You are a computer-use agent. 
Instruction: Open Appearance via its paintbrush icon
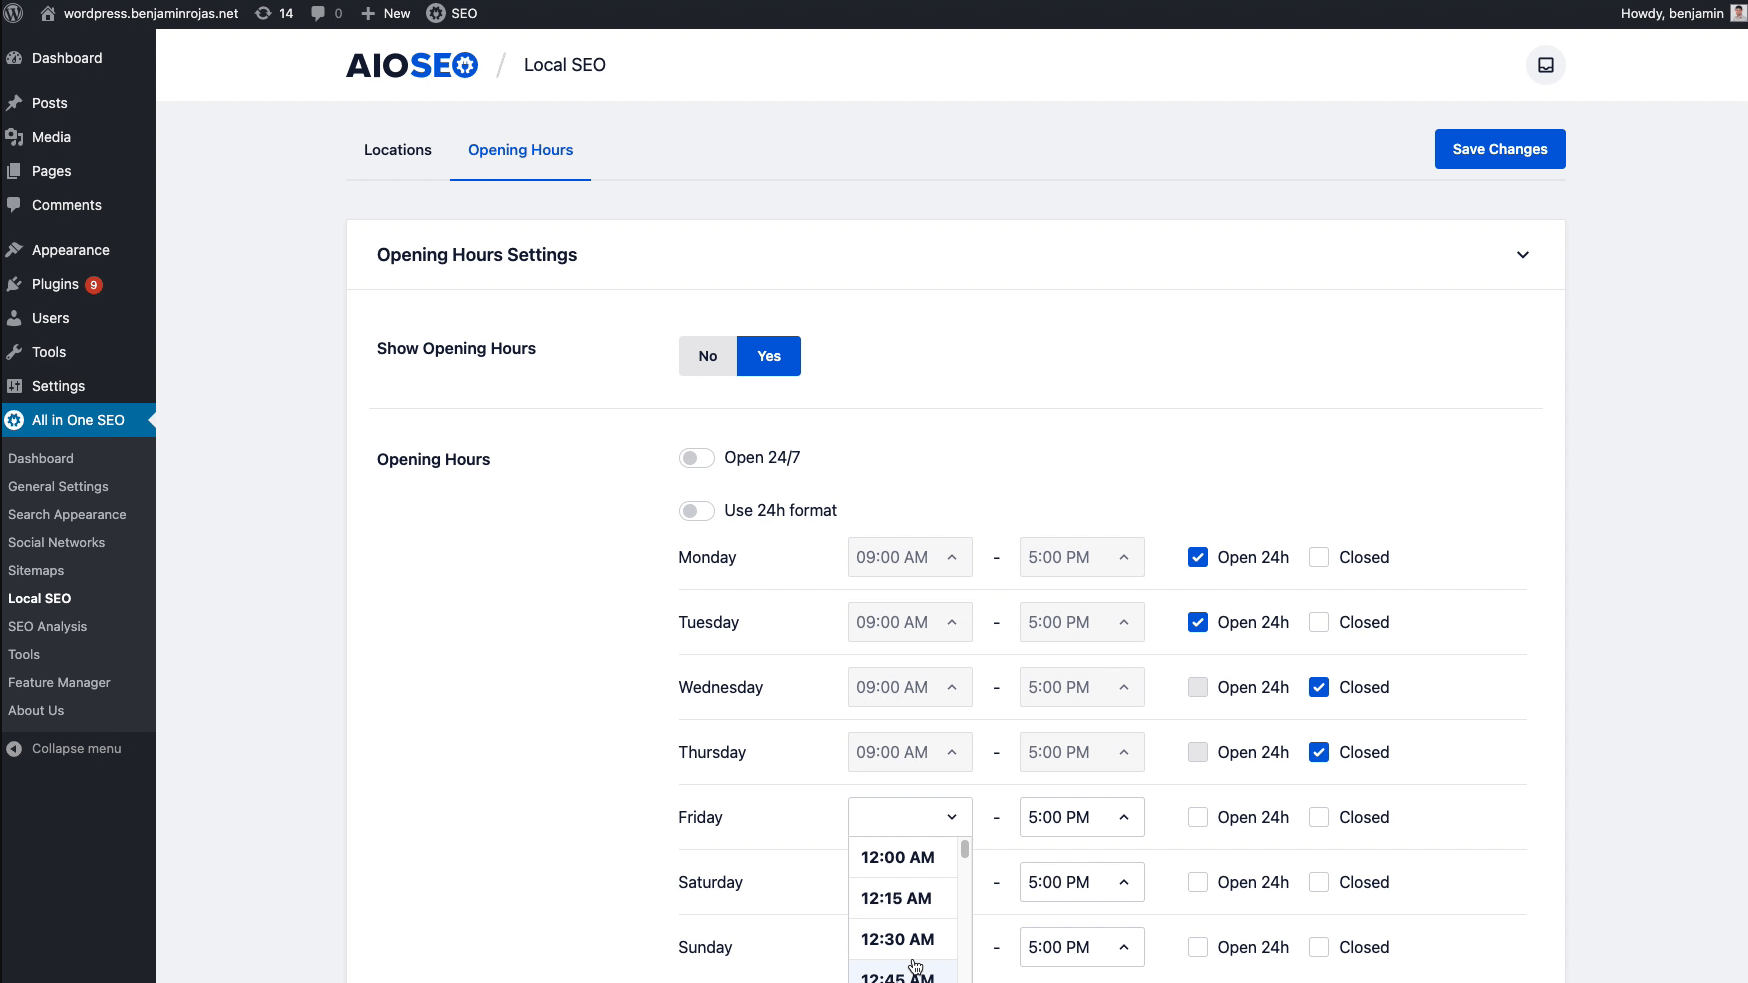click(x=14, y=250)
